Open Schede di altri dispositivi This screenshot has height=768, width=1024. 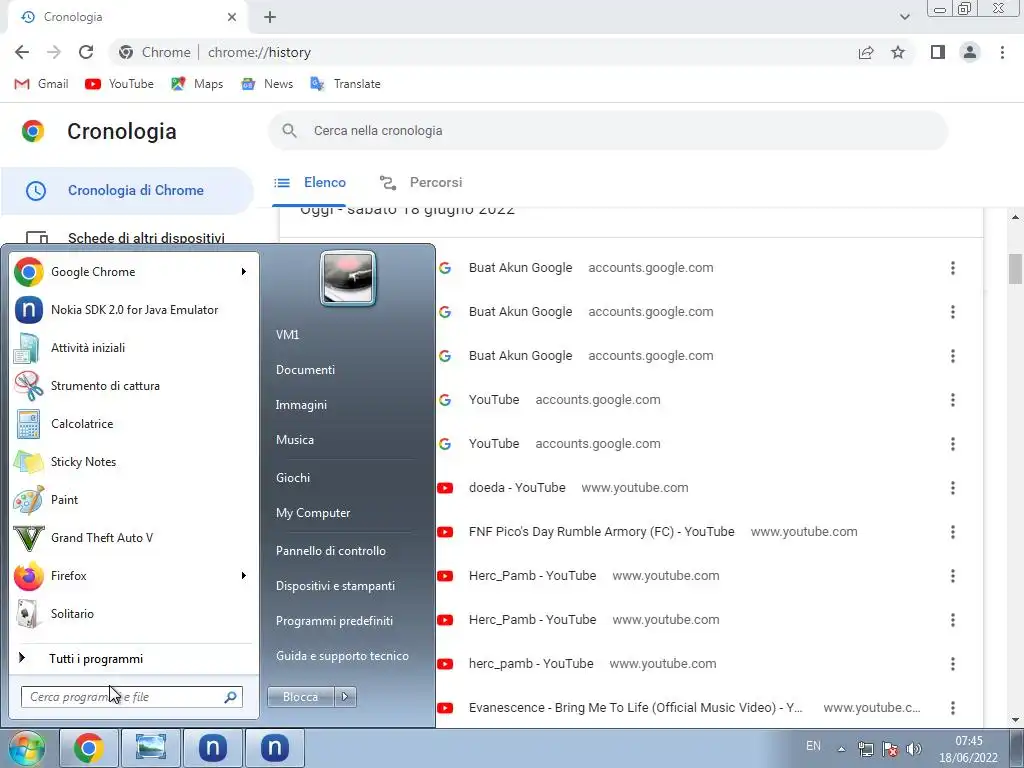(127, 238)
